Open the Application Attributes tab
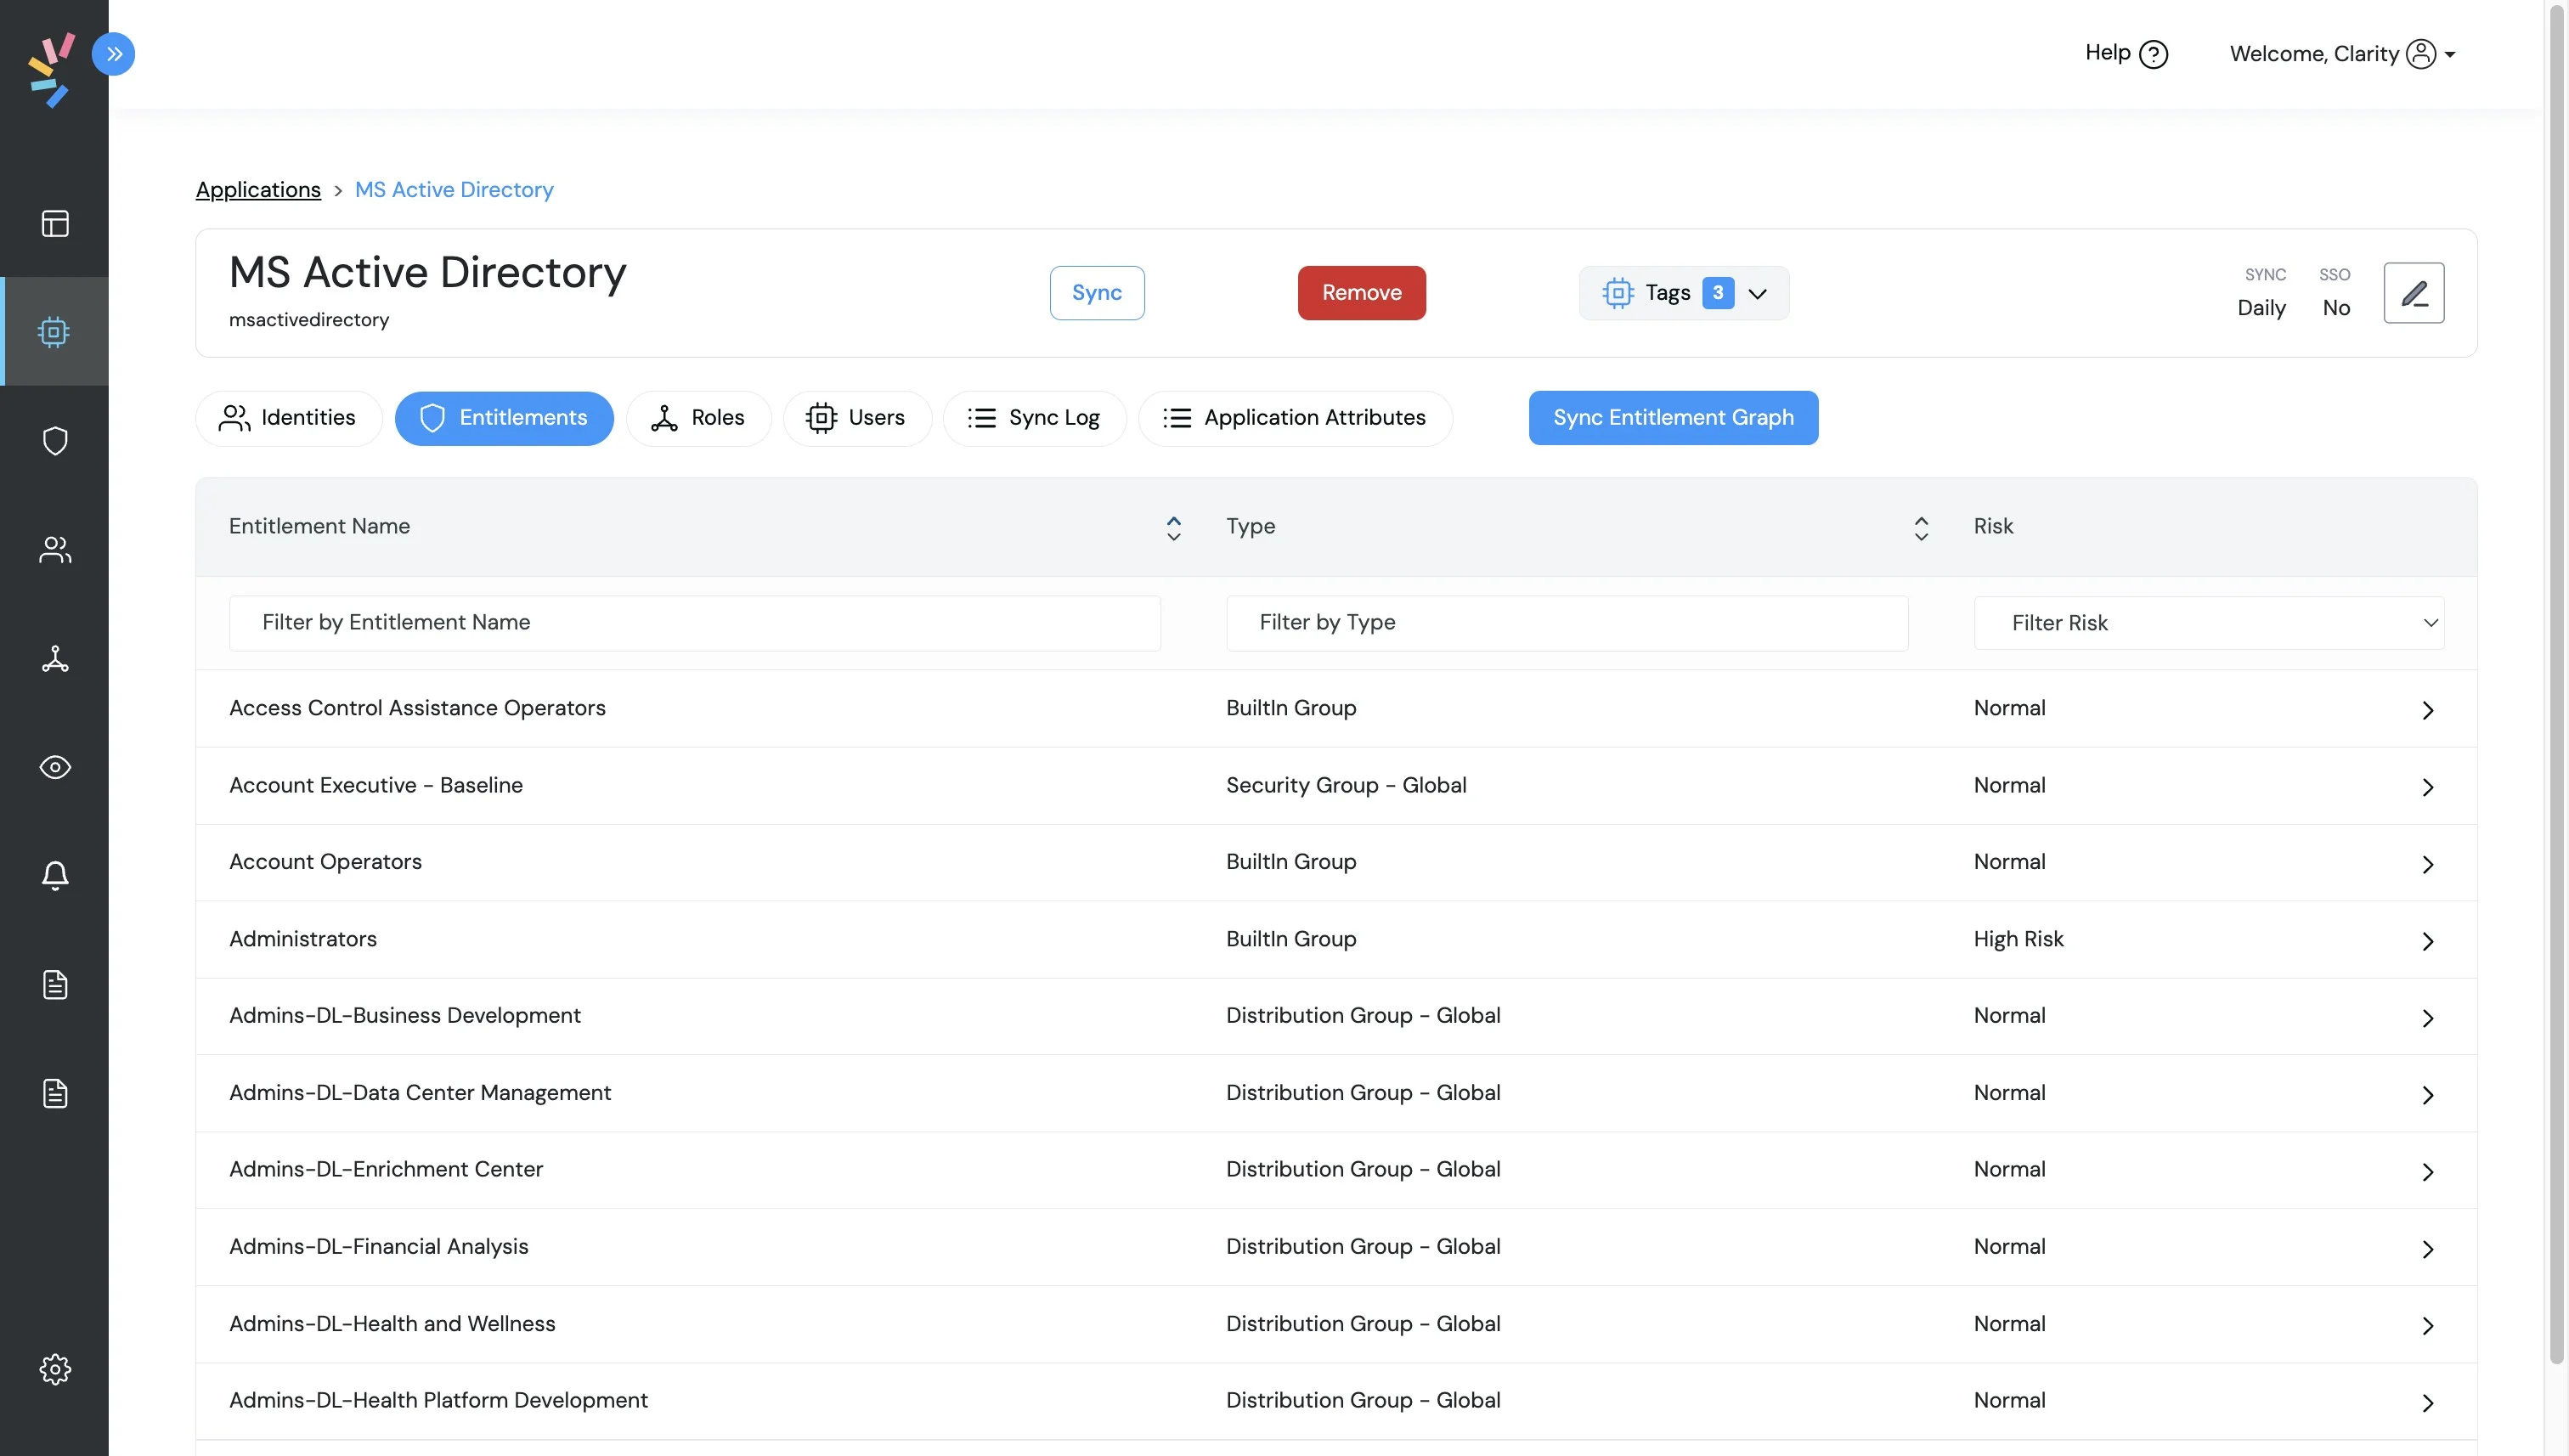Screen dimensions: 2569x1456 pos(1295,418)
